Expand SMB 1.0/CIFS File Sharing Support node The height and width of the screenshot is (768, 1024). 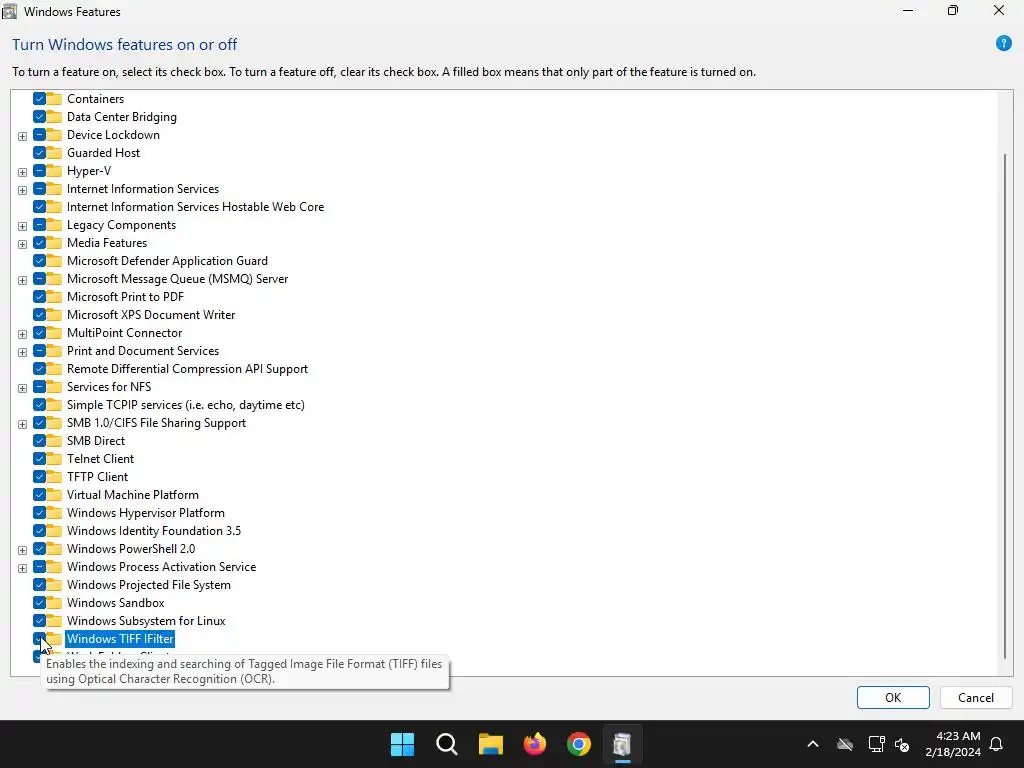pos(22,424)
